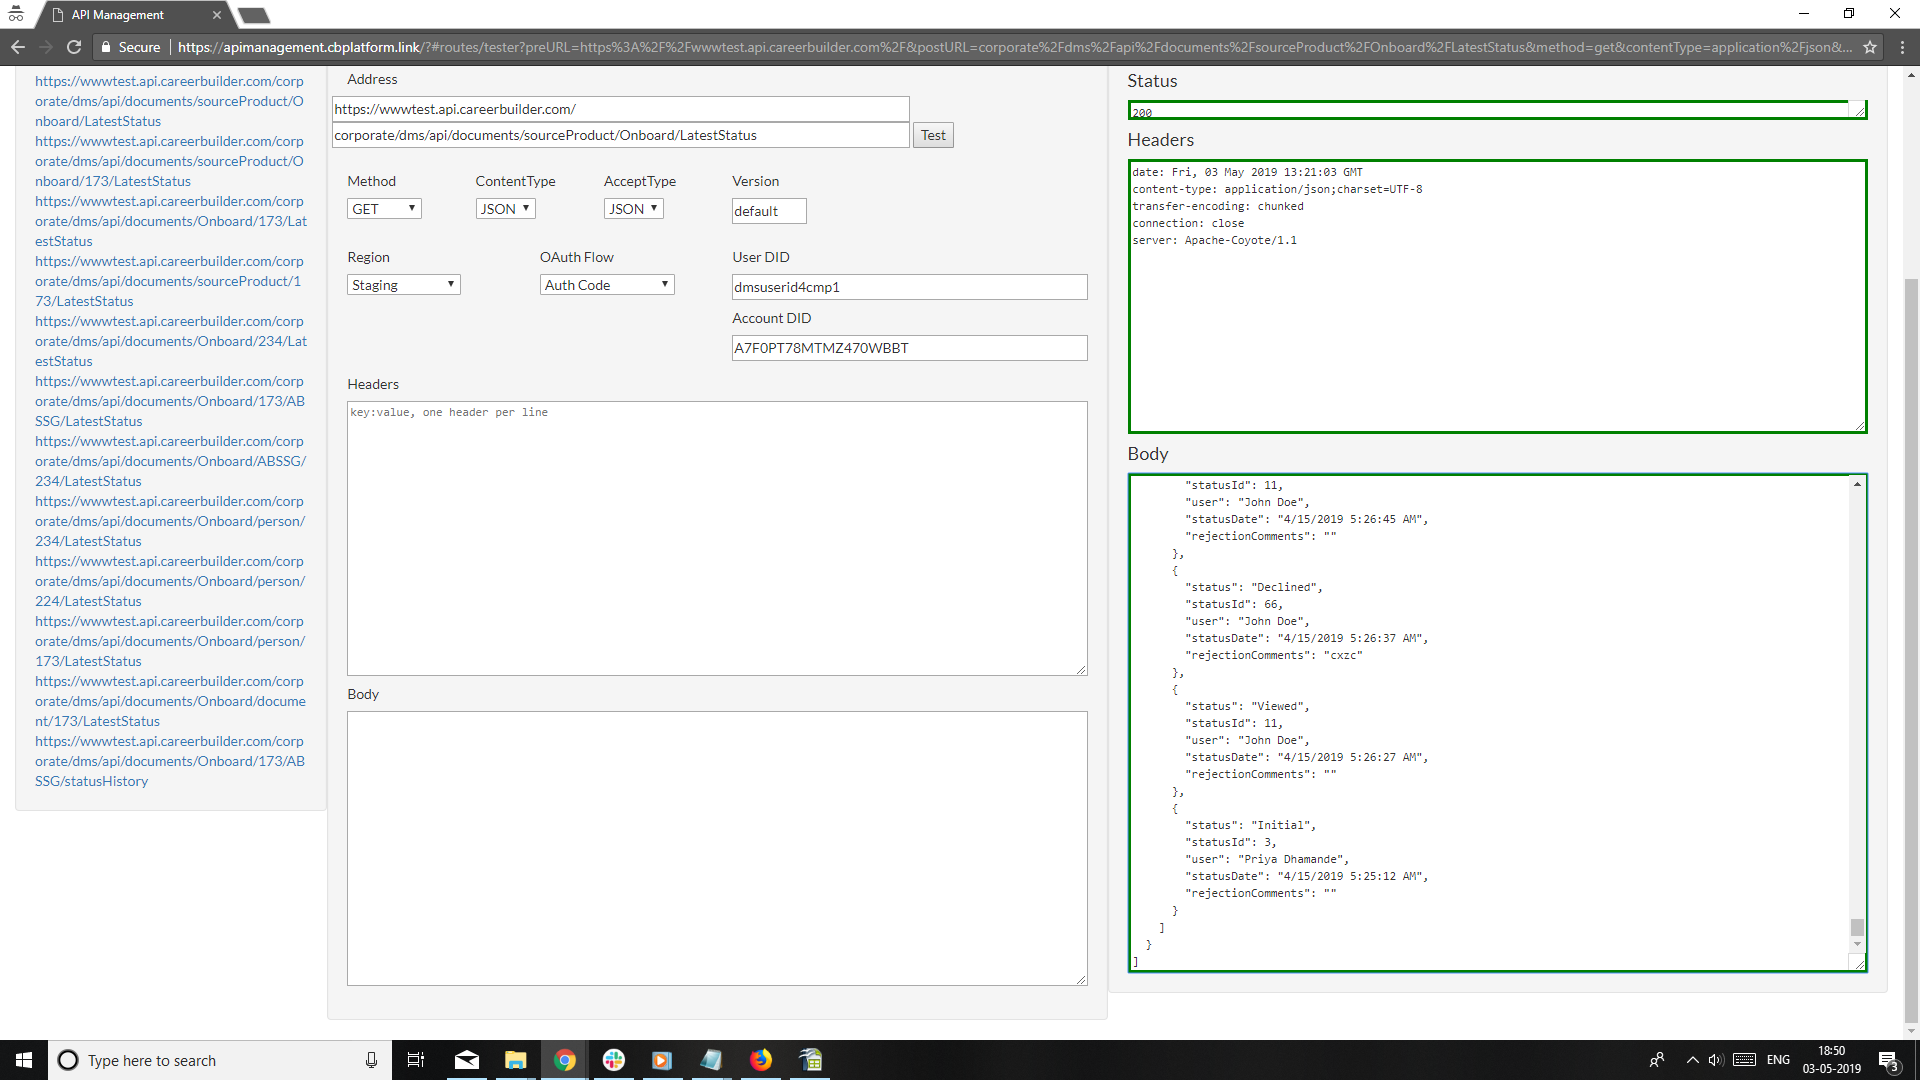Screen dimensions: 1920x1080
Task: Click the volume speaker tray icon
Action: 1716,1060
